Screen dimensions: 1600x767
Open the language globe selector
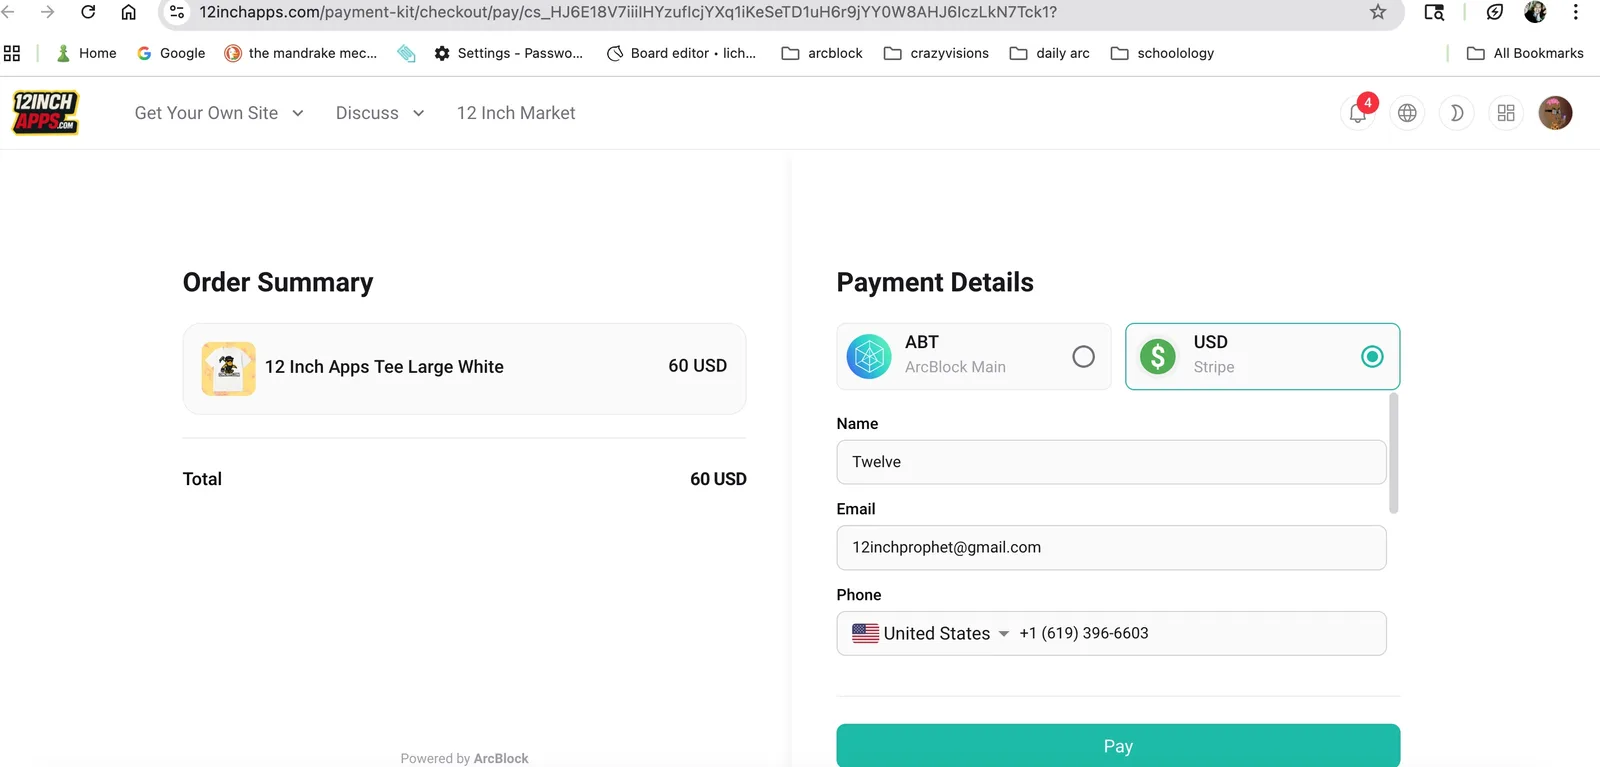click(1407, 113)
